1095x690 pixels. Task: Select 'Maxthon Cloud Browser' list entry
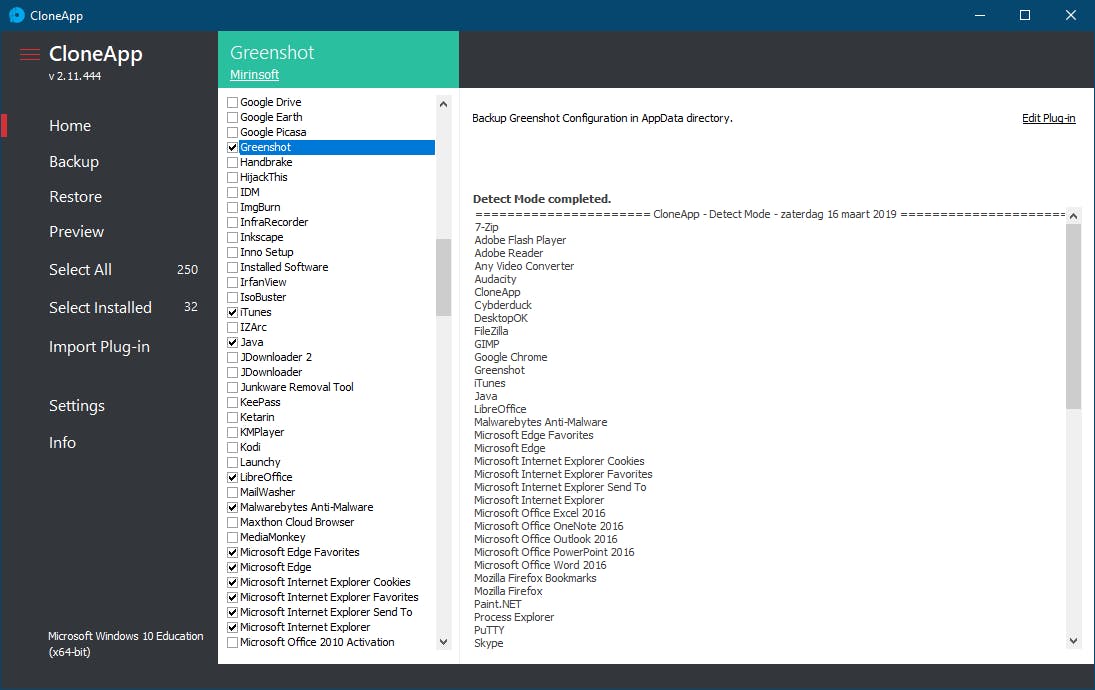pyautogui.click(x=297, y=522)
